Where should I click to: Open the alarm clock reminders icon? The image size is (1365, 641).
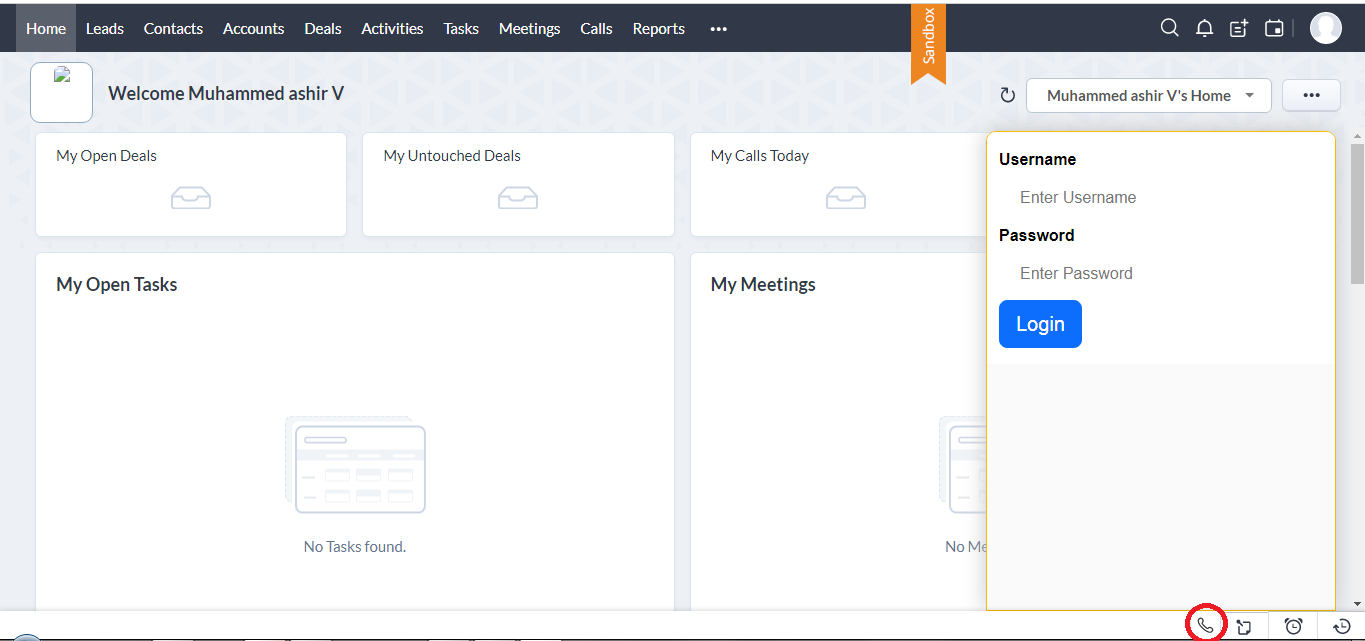pos(1293,626)
